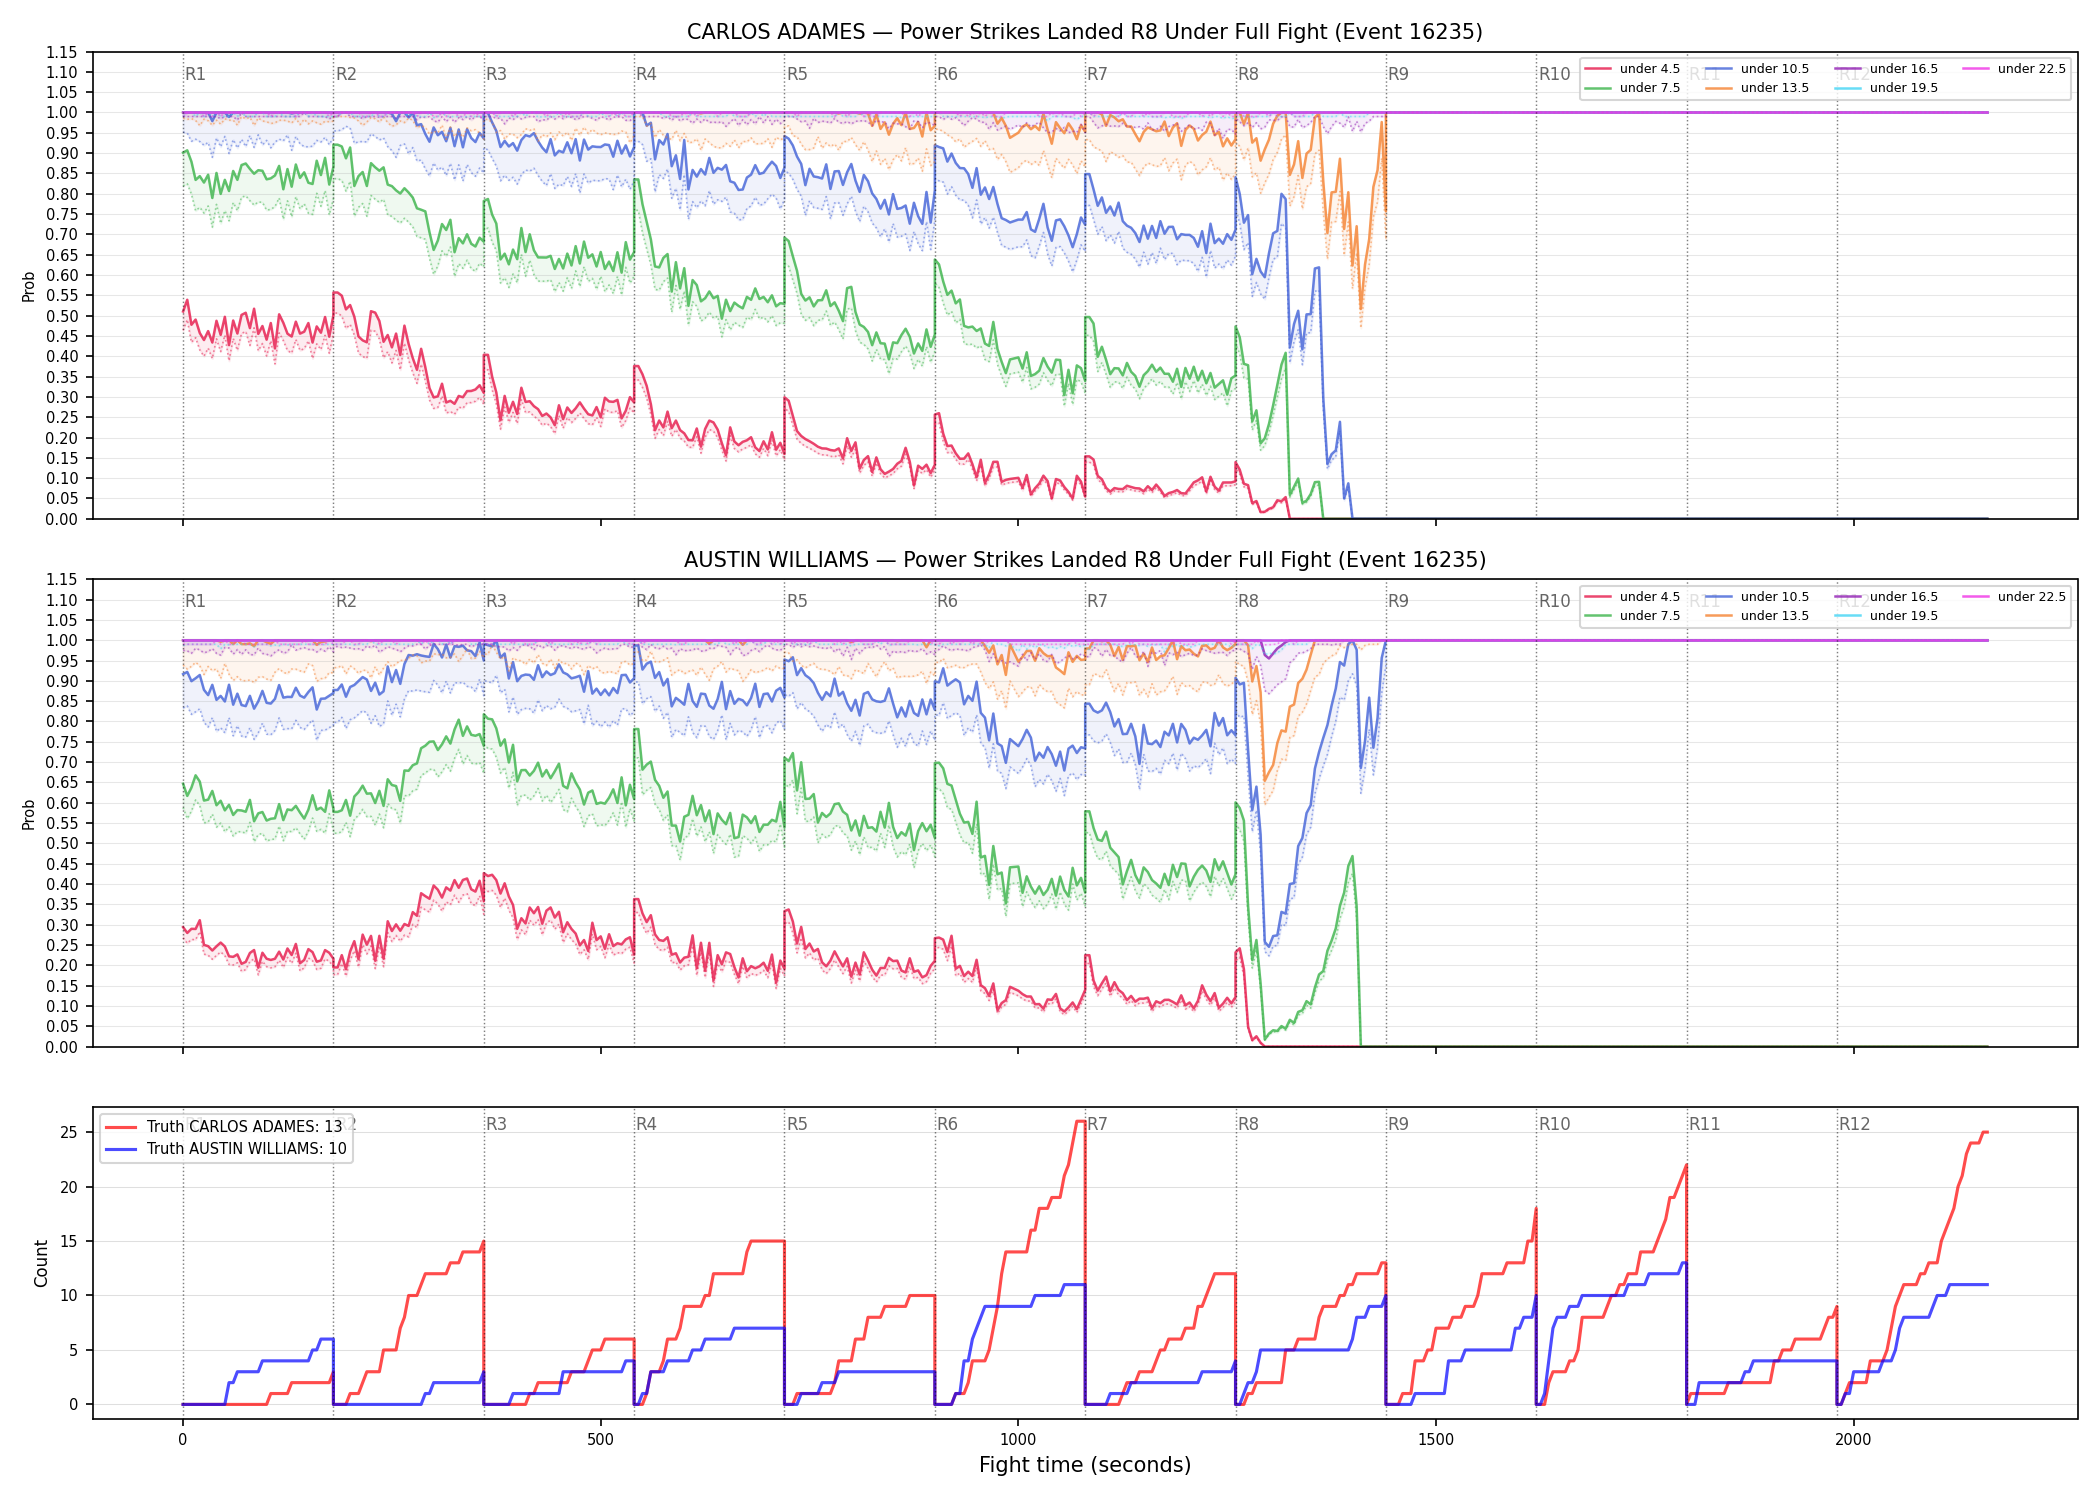
Task: Click the R12 round marker in the Count chart
Action: [1854, 1124]
